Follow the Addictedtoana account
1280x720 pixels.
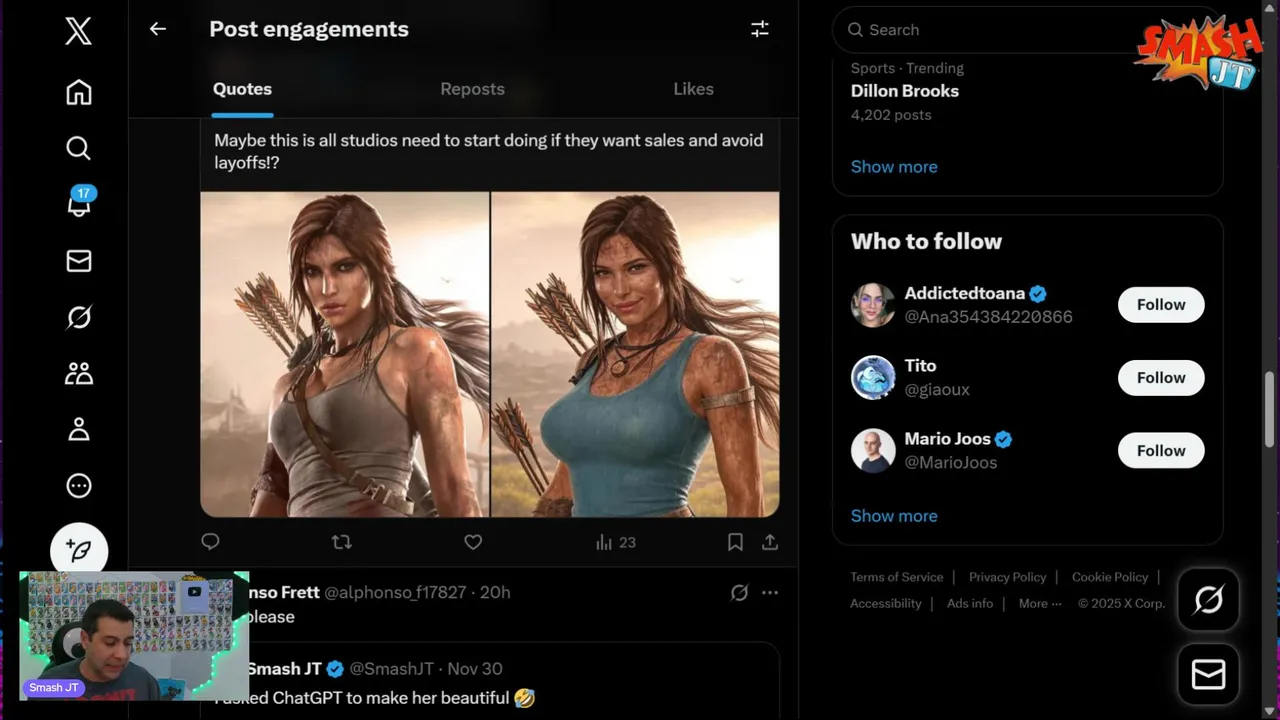[1160, 305]
